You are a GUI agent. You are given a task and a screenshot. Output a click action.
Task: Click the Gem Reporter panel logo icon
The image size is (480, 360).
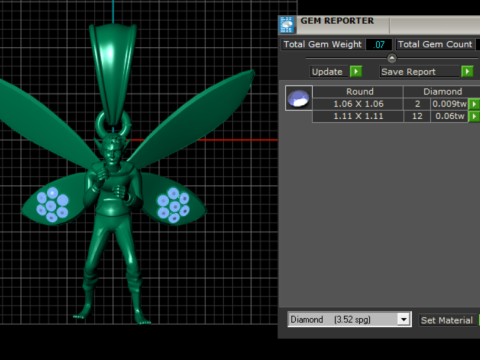click(287, 25)
